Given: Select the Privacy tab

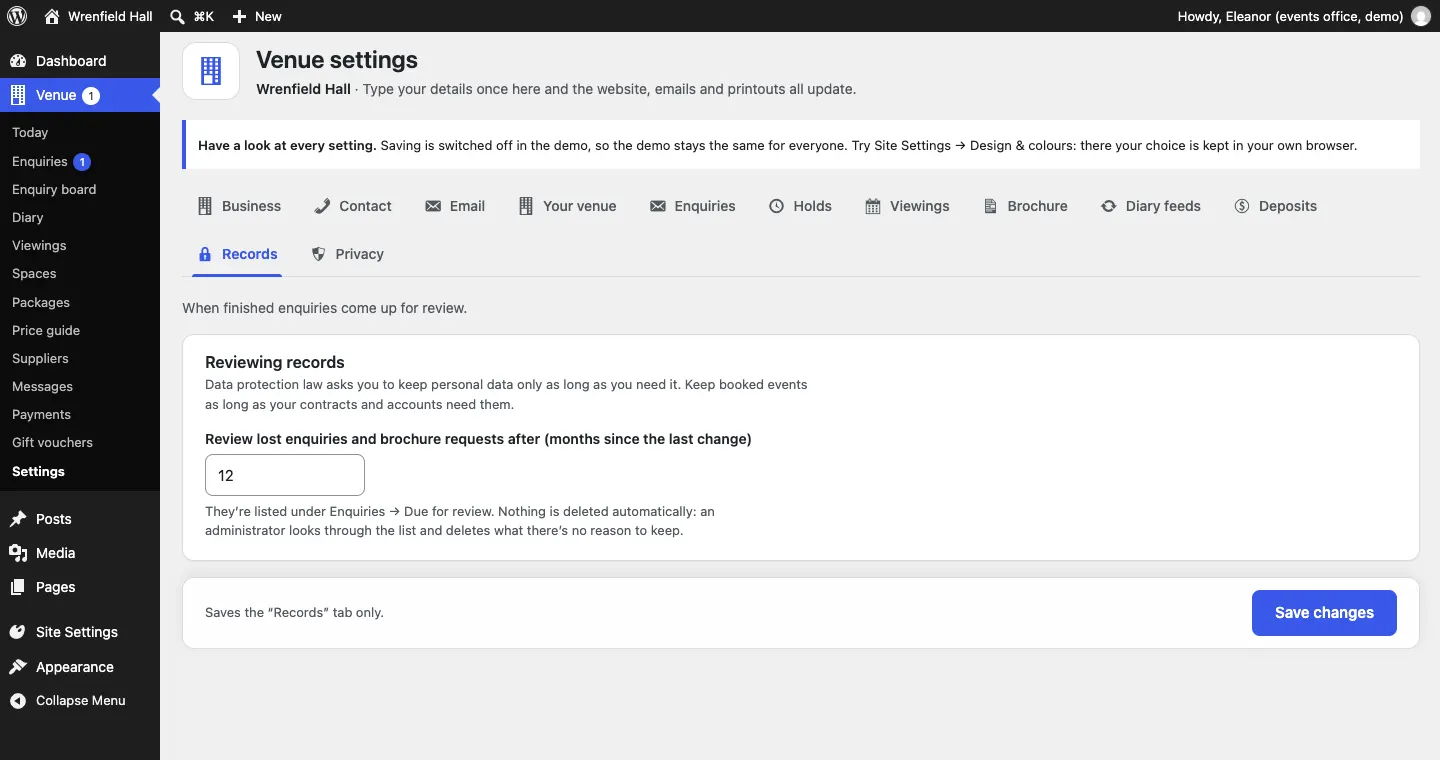Looking at the screenshot, I should pos(347,254).
